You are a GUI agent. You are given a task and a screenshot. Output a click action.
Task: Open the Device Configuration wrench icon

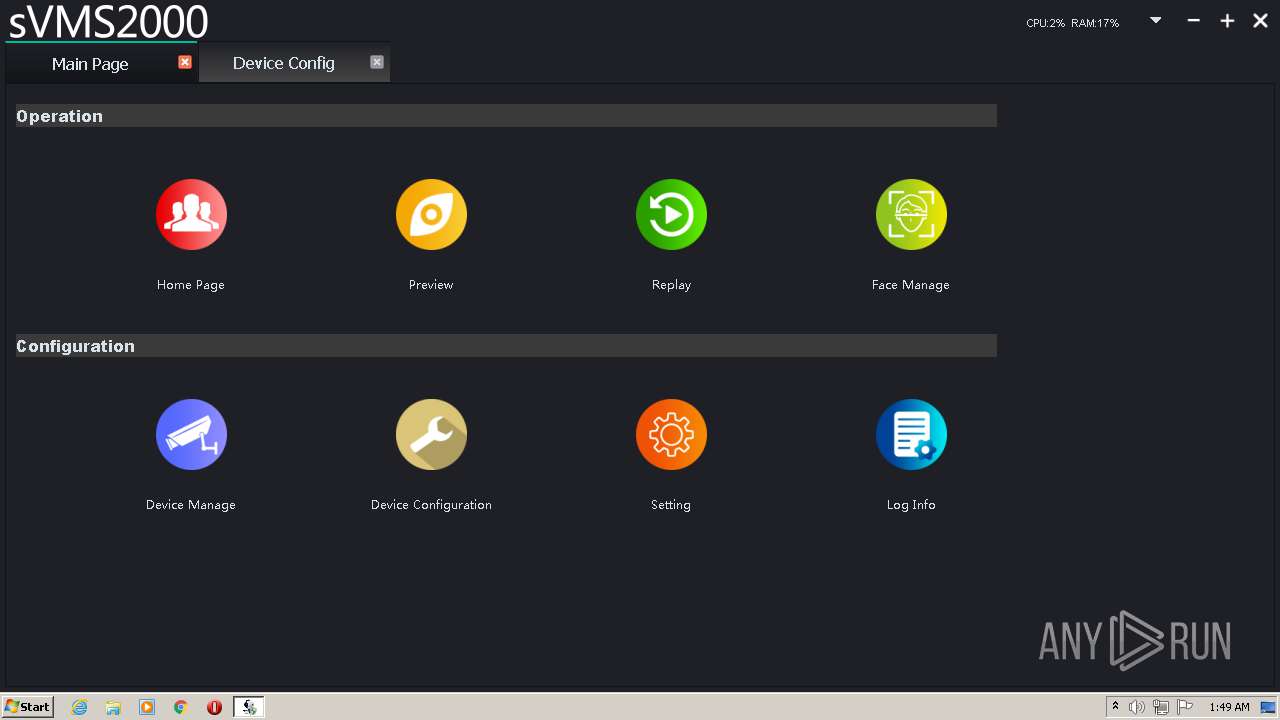(x=431, y=434)
